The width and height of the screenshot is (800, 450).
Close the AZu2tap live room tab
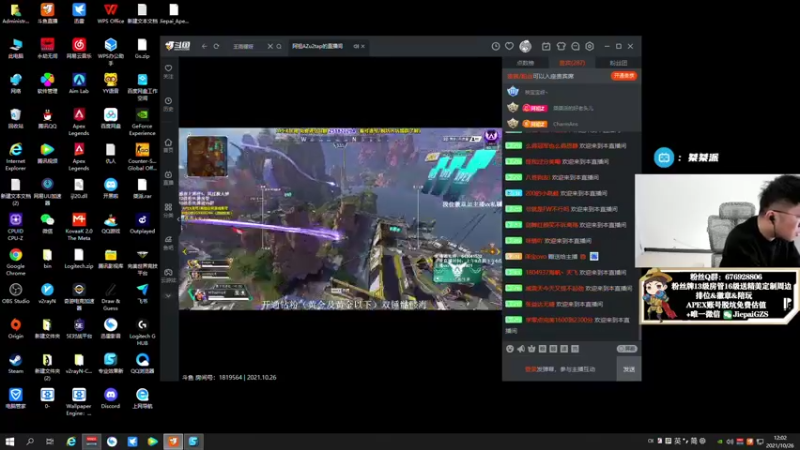(363, 46)
